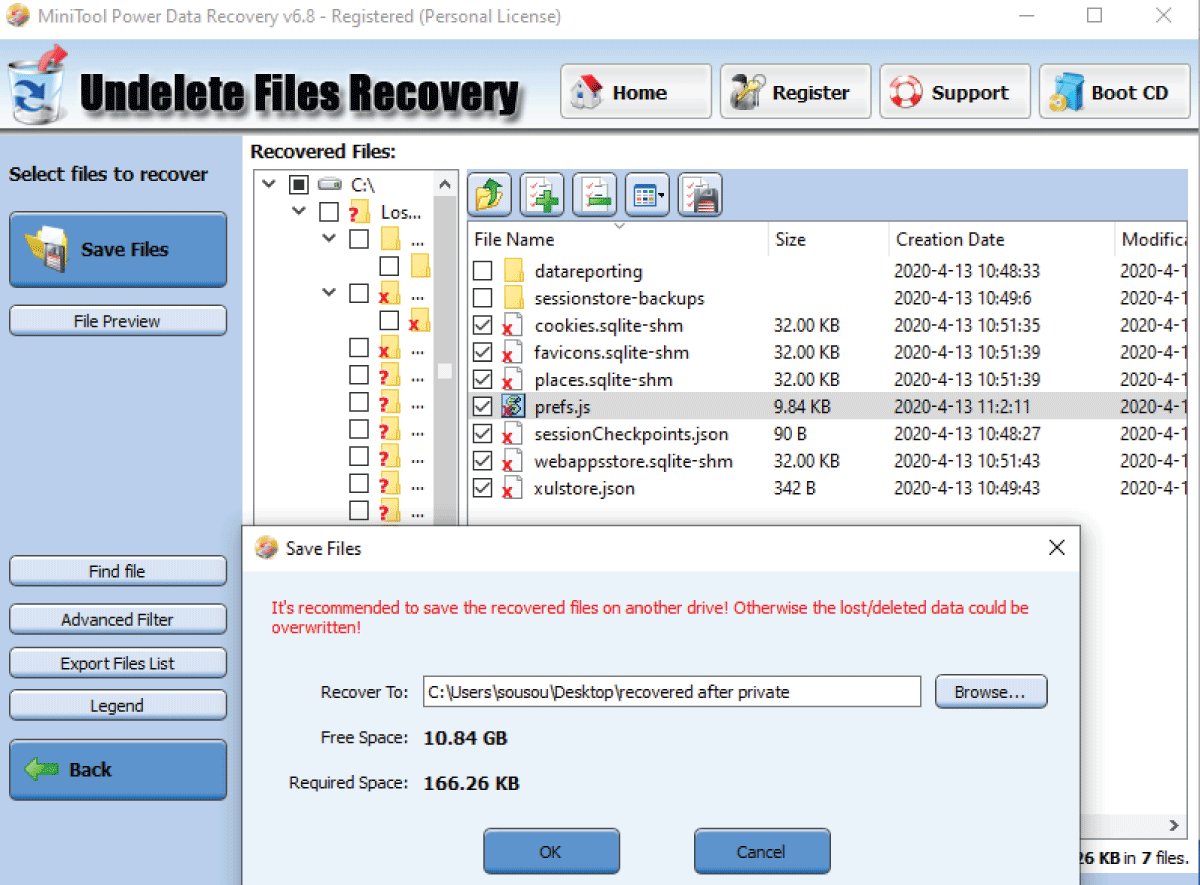Check the datareporting folder checkbox

coord(483,271)
